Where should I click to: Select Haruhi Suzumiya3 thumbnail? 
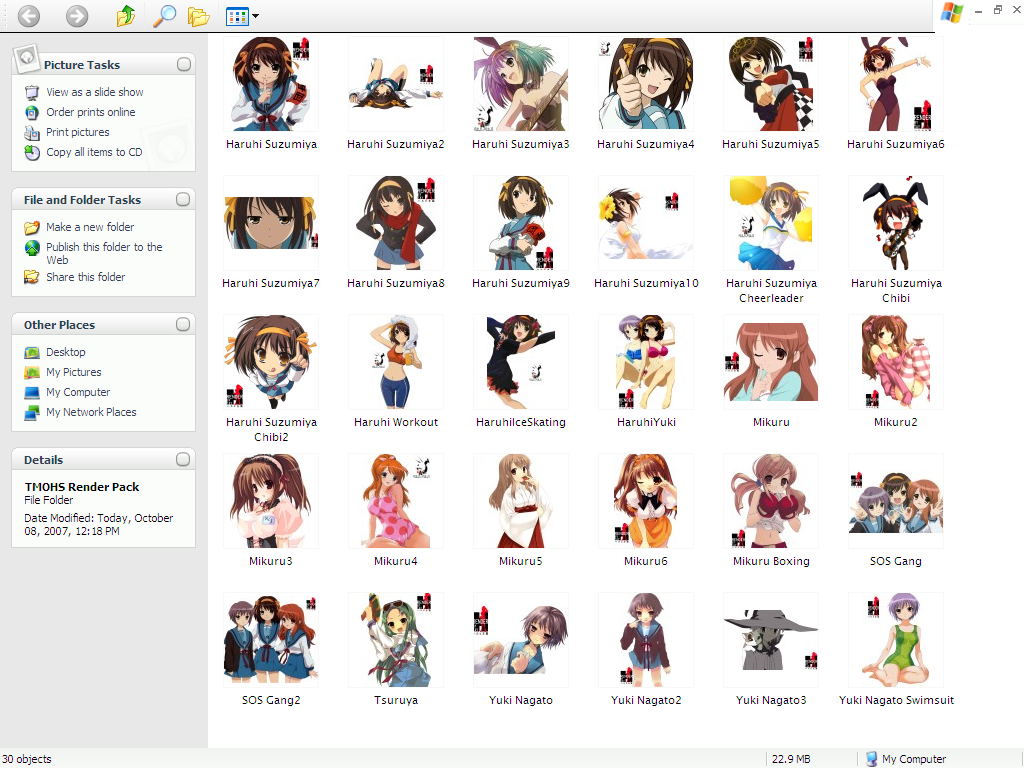520,84
